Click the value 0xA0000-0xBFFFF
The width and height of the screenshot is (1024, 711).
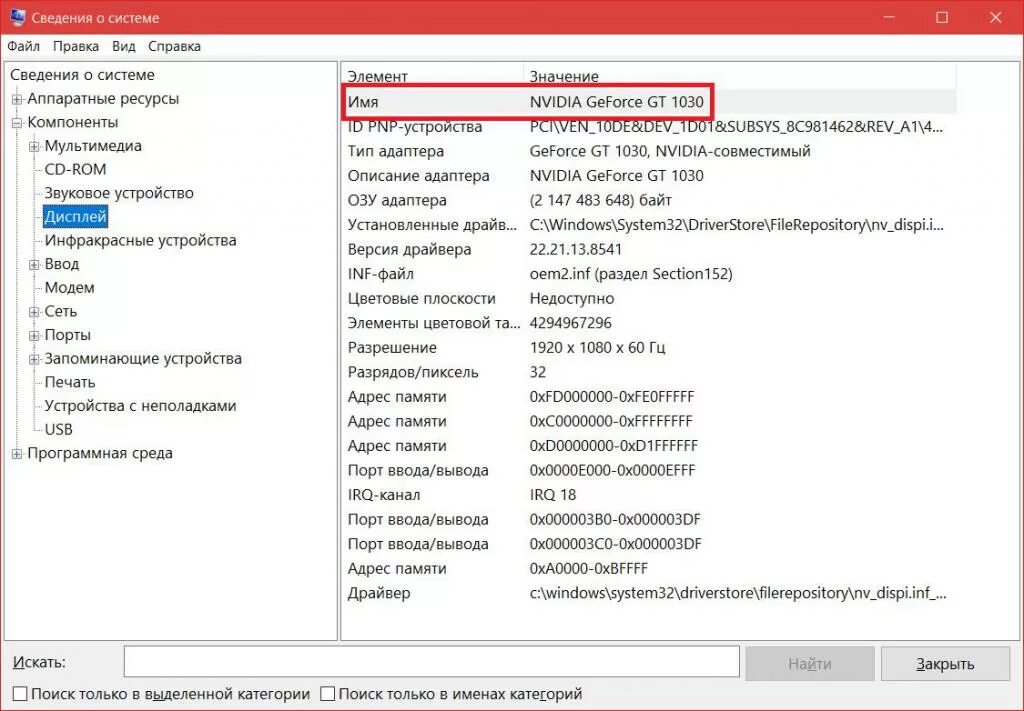coord(588,569)
